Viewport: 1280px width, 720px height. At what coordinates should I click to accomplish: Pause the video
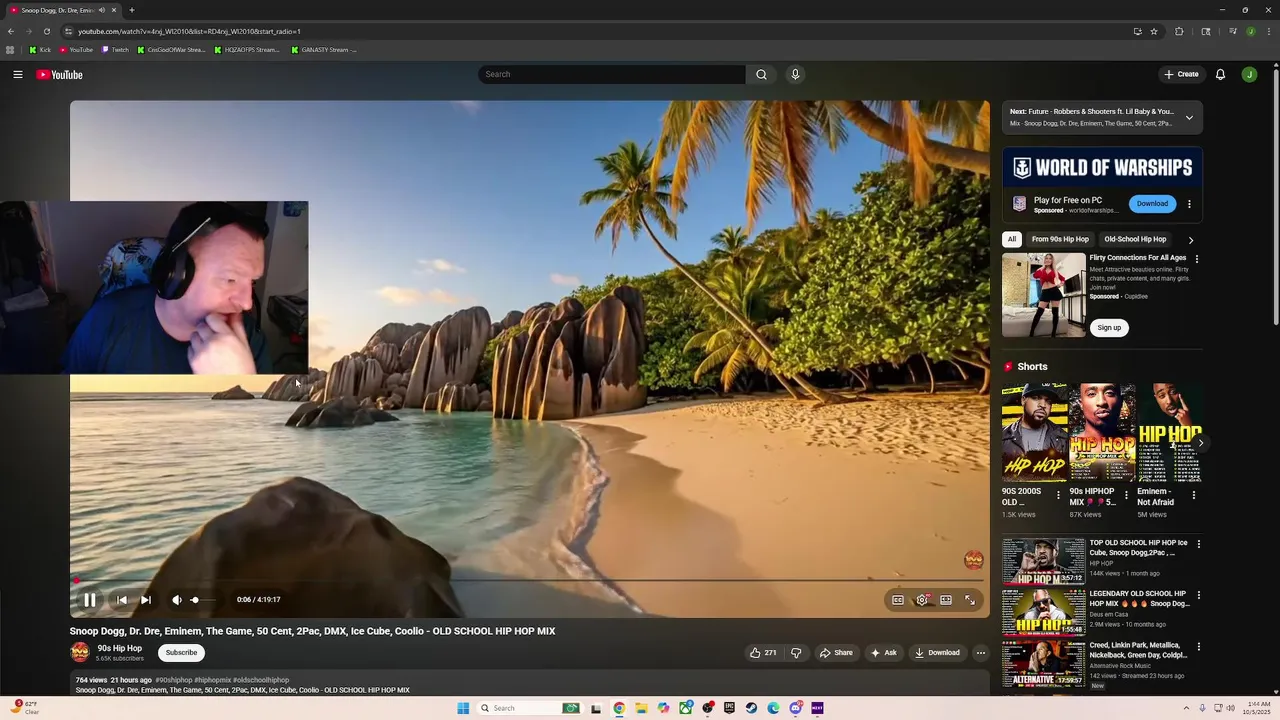coord(90,600)
